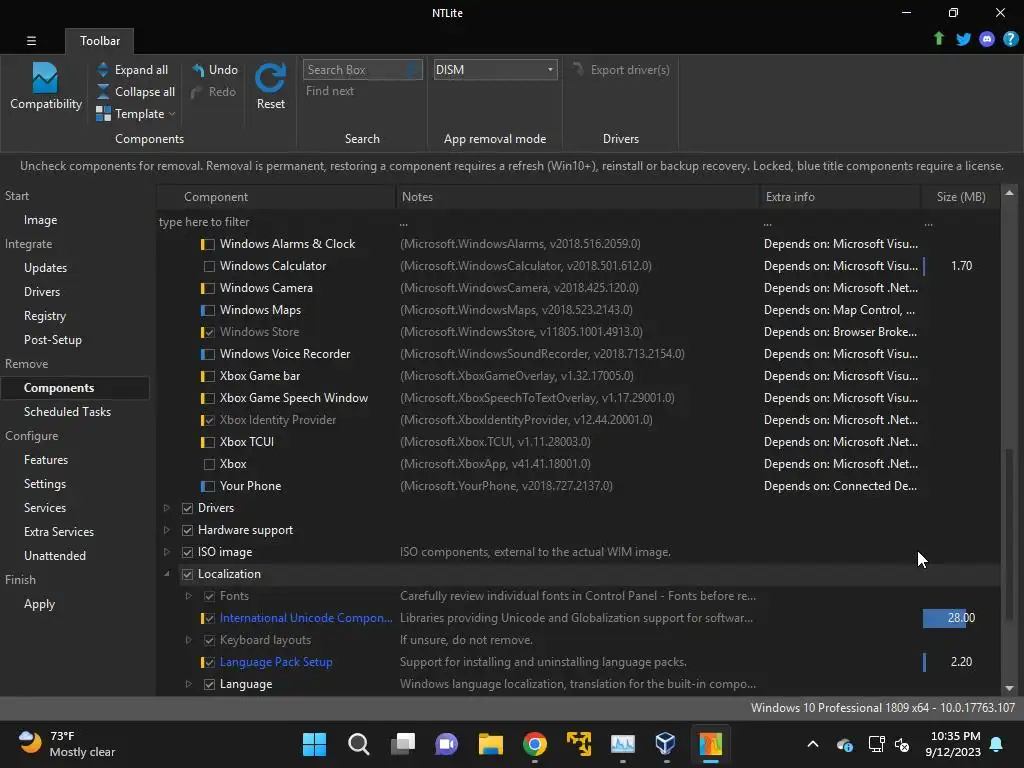The image size is (1024, 768).
Task: Click the scrollbar down arrow
Action: click(1010, 688)
